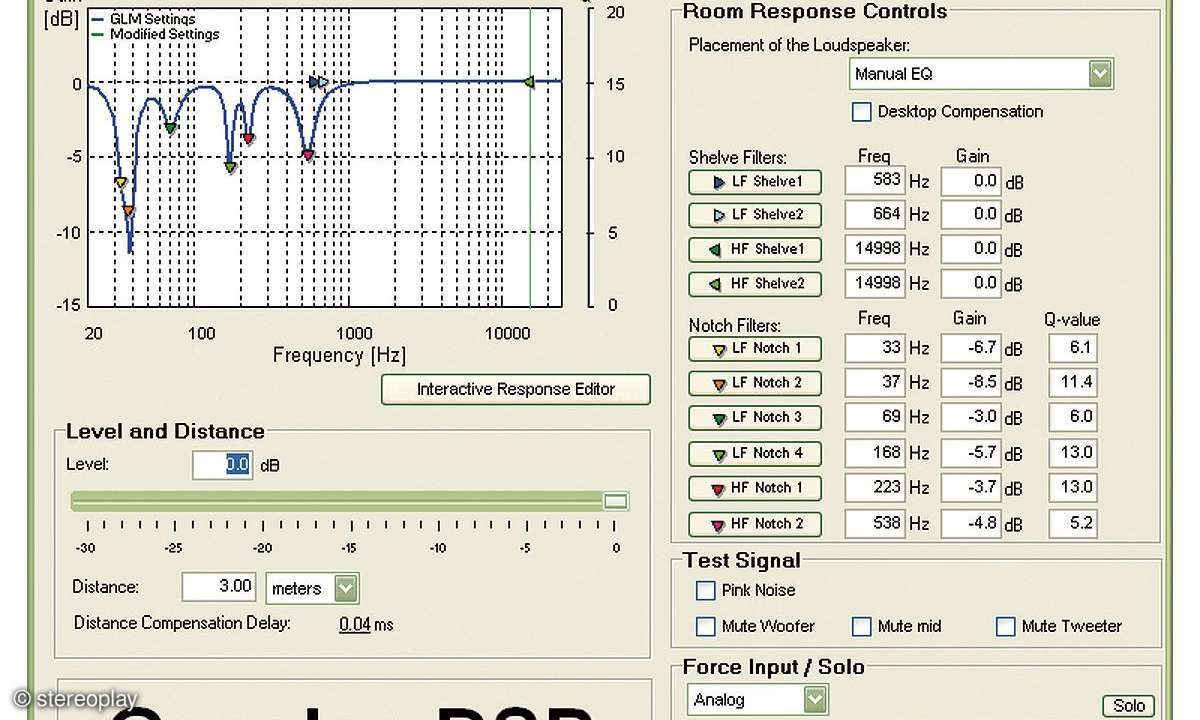Toggle Mute Woofer checkbox
Screen dimensions: 1200x720
point(705,627)
